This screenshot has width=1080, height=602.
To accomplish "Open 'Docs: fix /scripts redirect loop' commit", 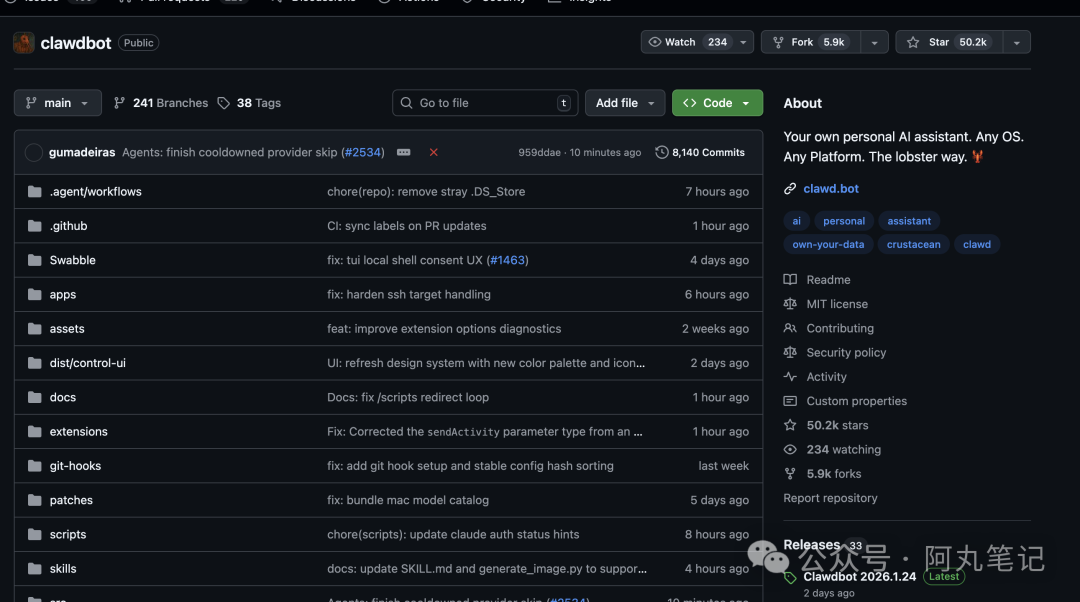I will 408,397.
